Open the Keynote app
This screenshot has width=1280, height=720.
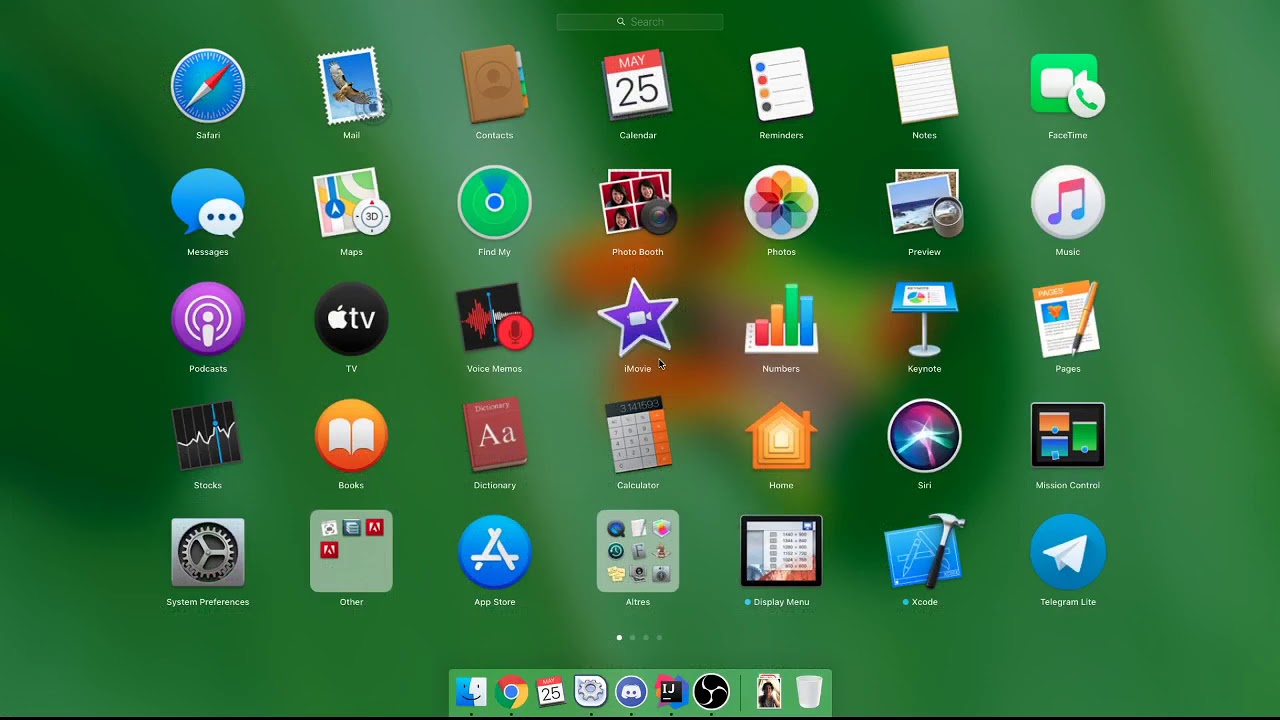[x=924, y=320]
